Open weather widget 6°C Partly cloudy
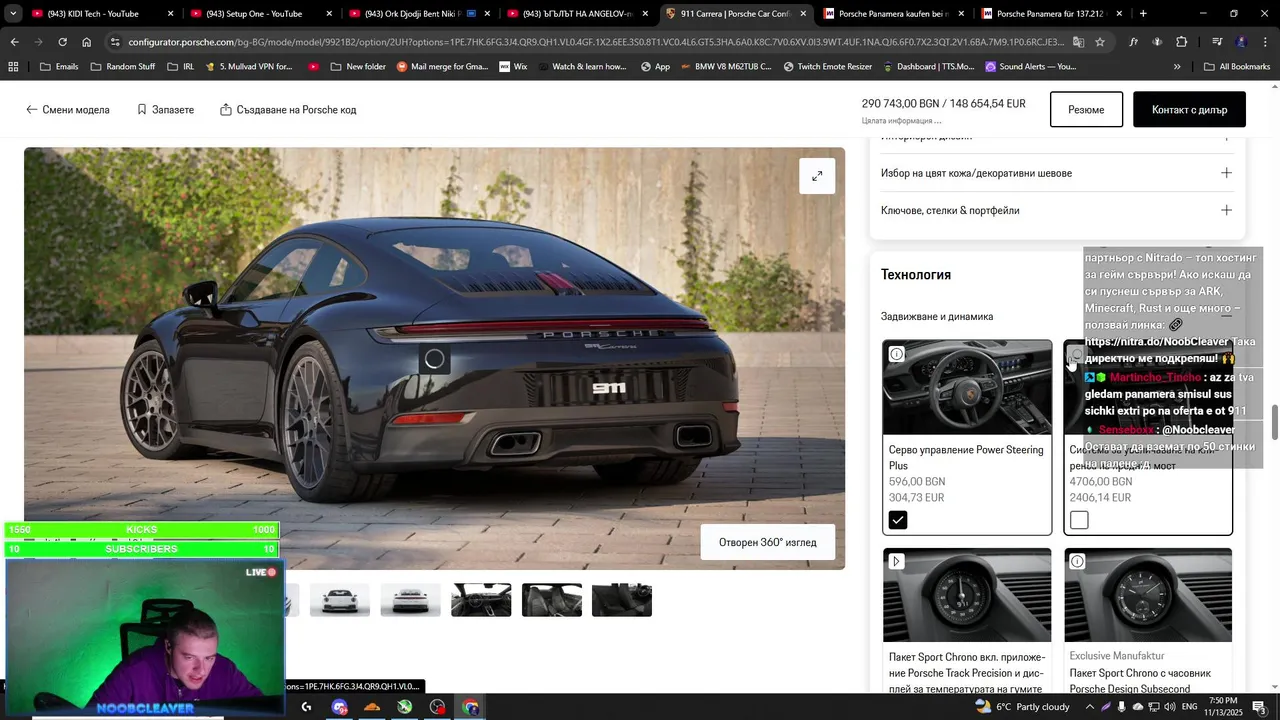 pos(1023,707)
